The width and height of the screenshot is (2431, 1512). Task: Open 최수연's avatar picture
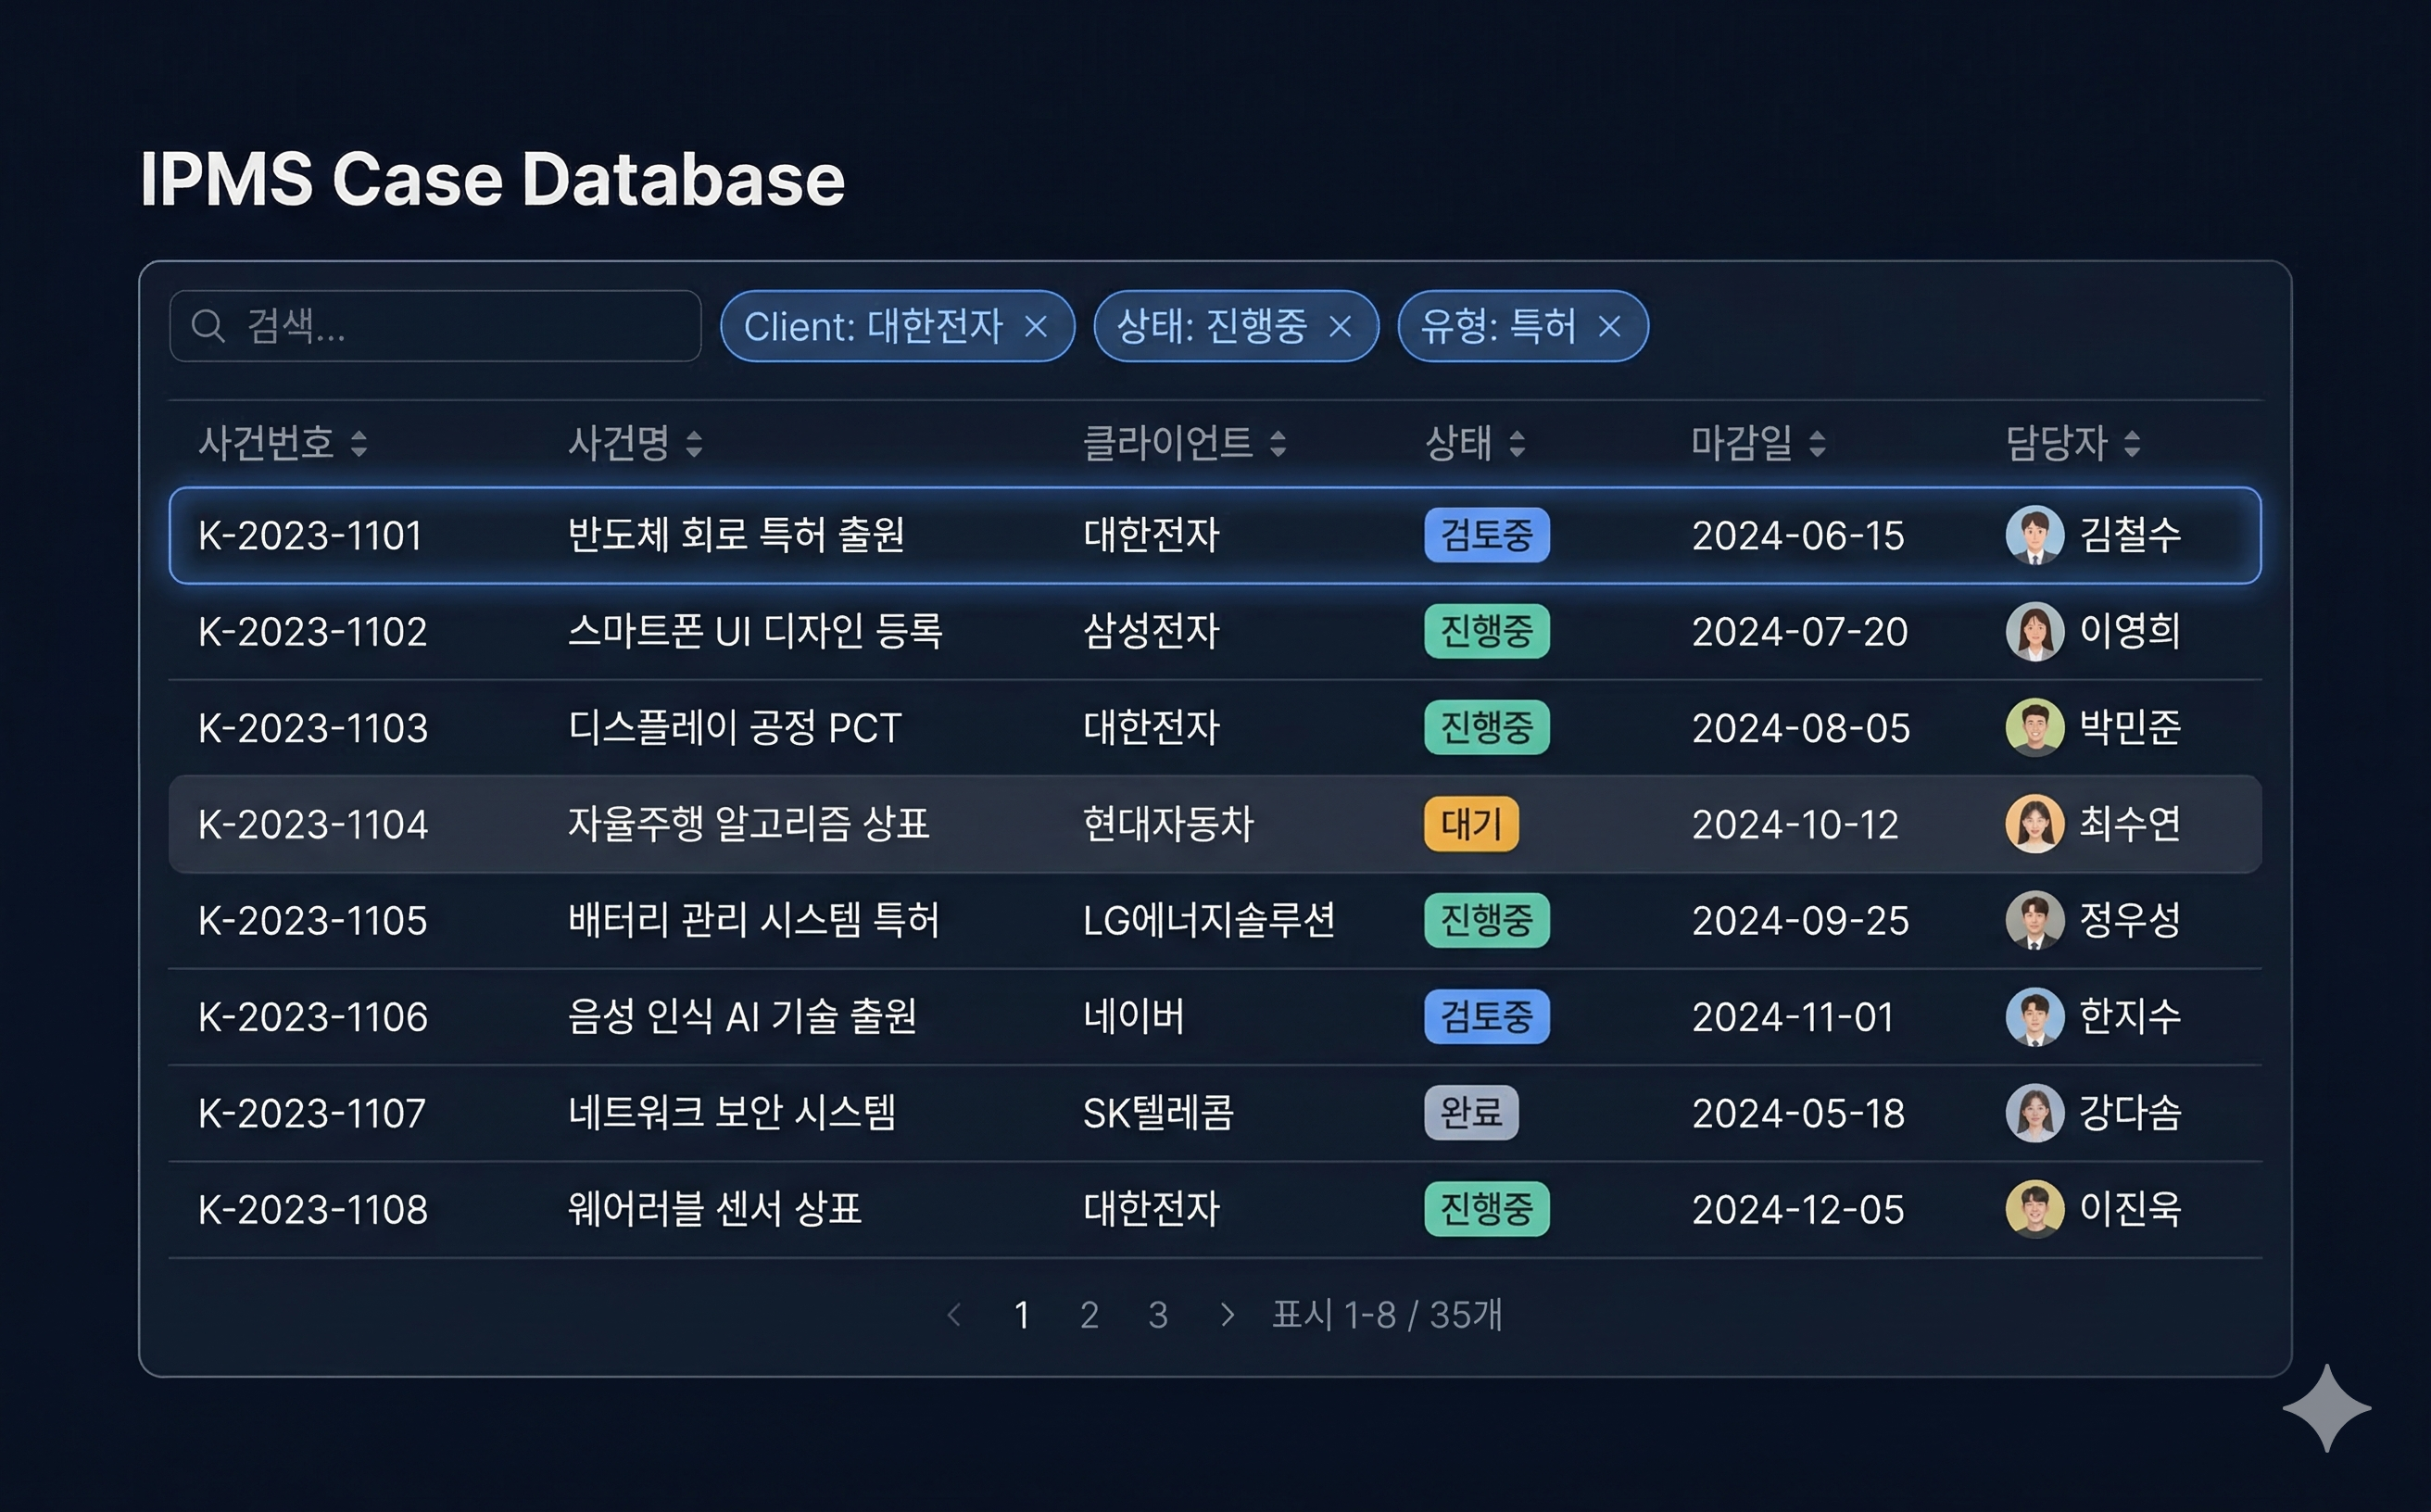tap(2037, 824)
